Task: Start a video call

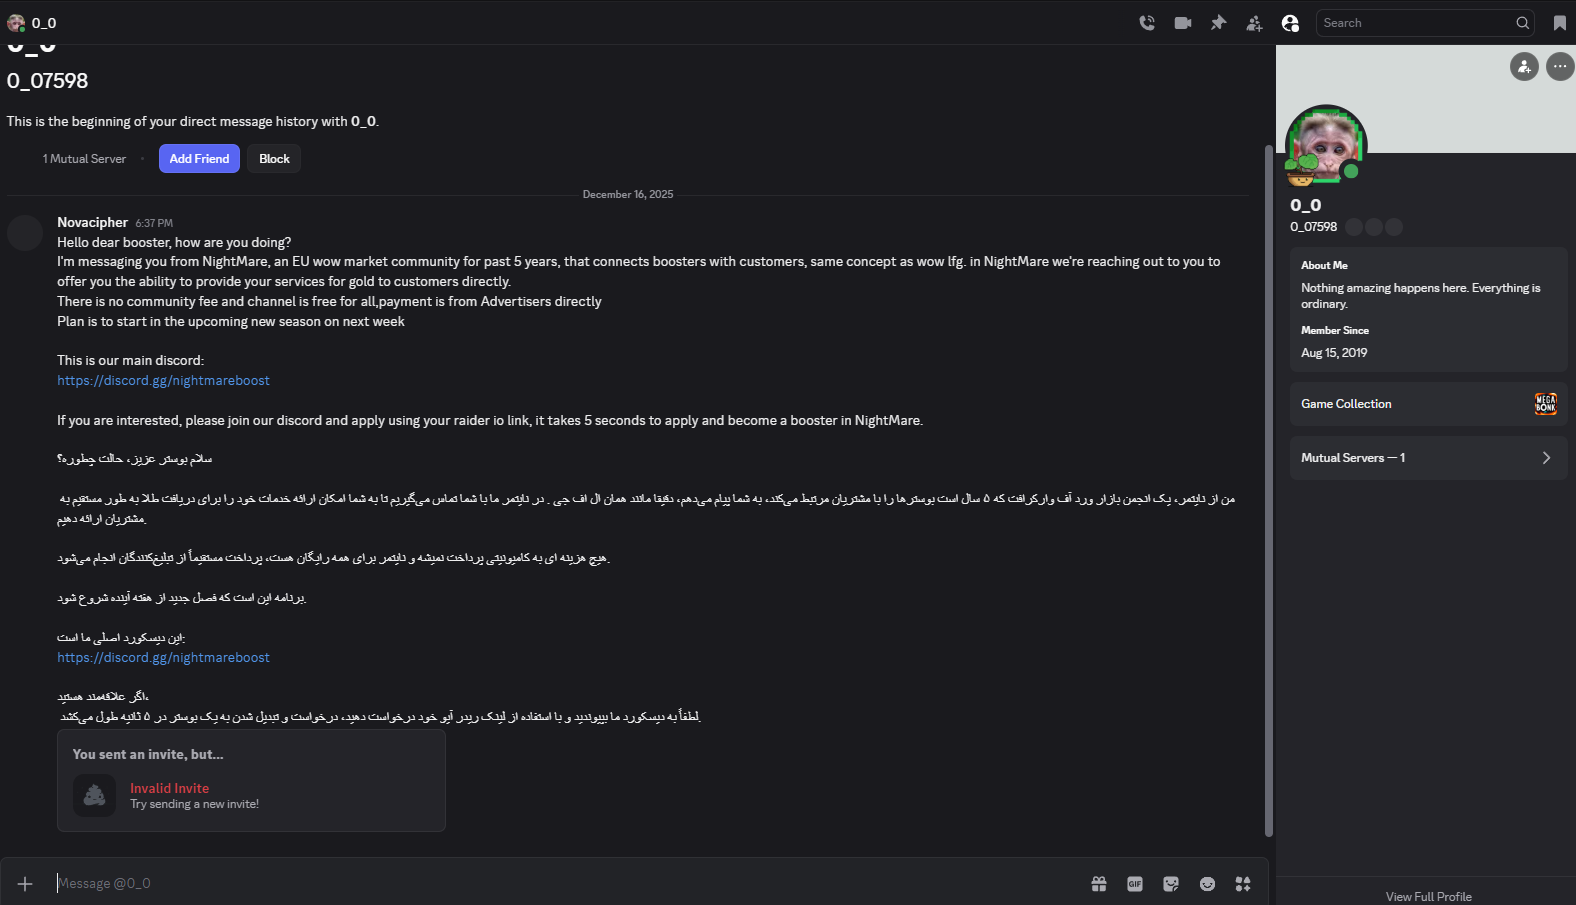Action: pyautogui.click(x=1183, y=23)
